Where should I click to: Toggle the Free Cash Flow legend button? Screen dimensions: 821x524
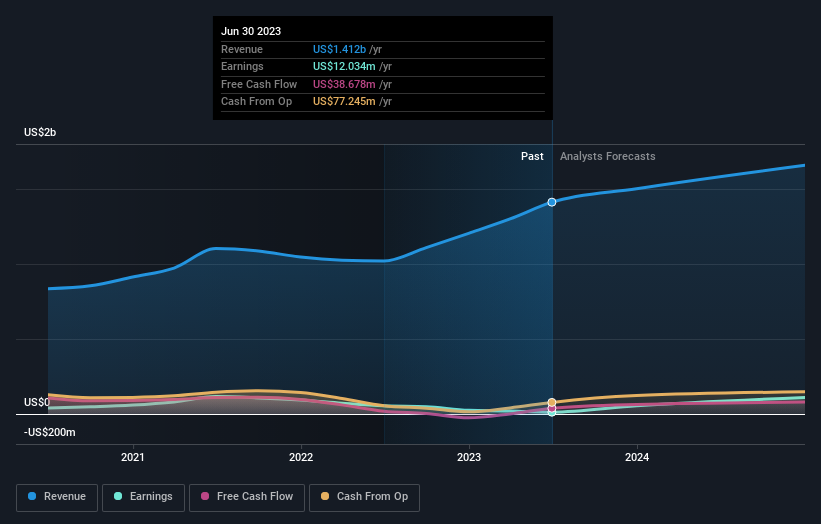tap(247, 497)
